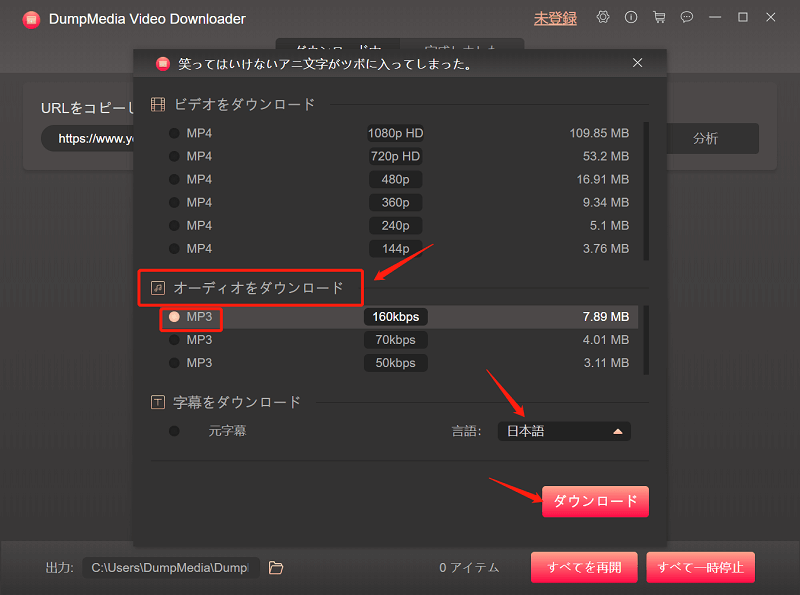Select MP4 360p radio button
Viewport: 800px width, 595px height.
click(x=174, y=203)
